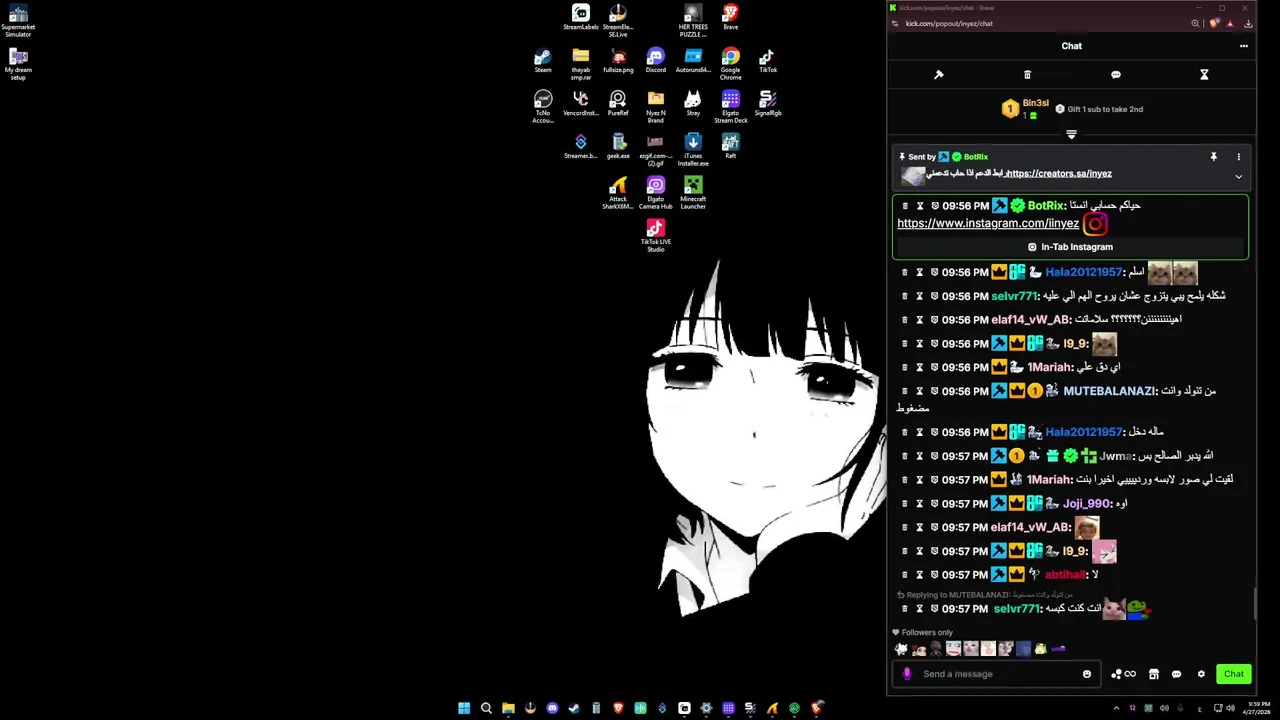Open chat settings gear icon

click(x=1201, y=674)
